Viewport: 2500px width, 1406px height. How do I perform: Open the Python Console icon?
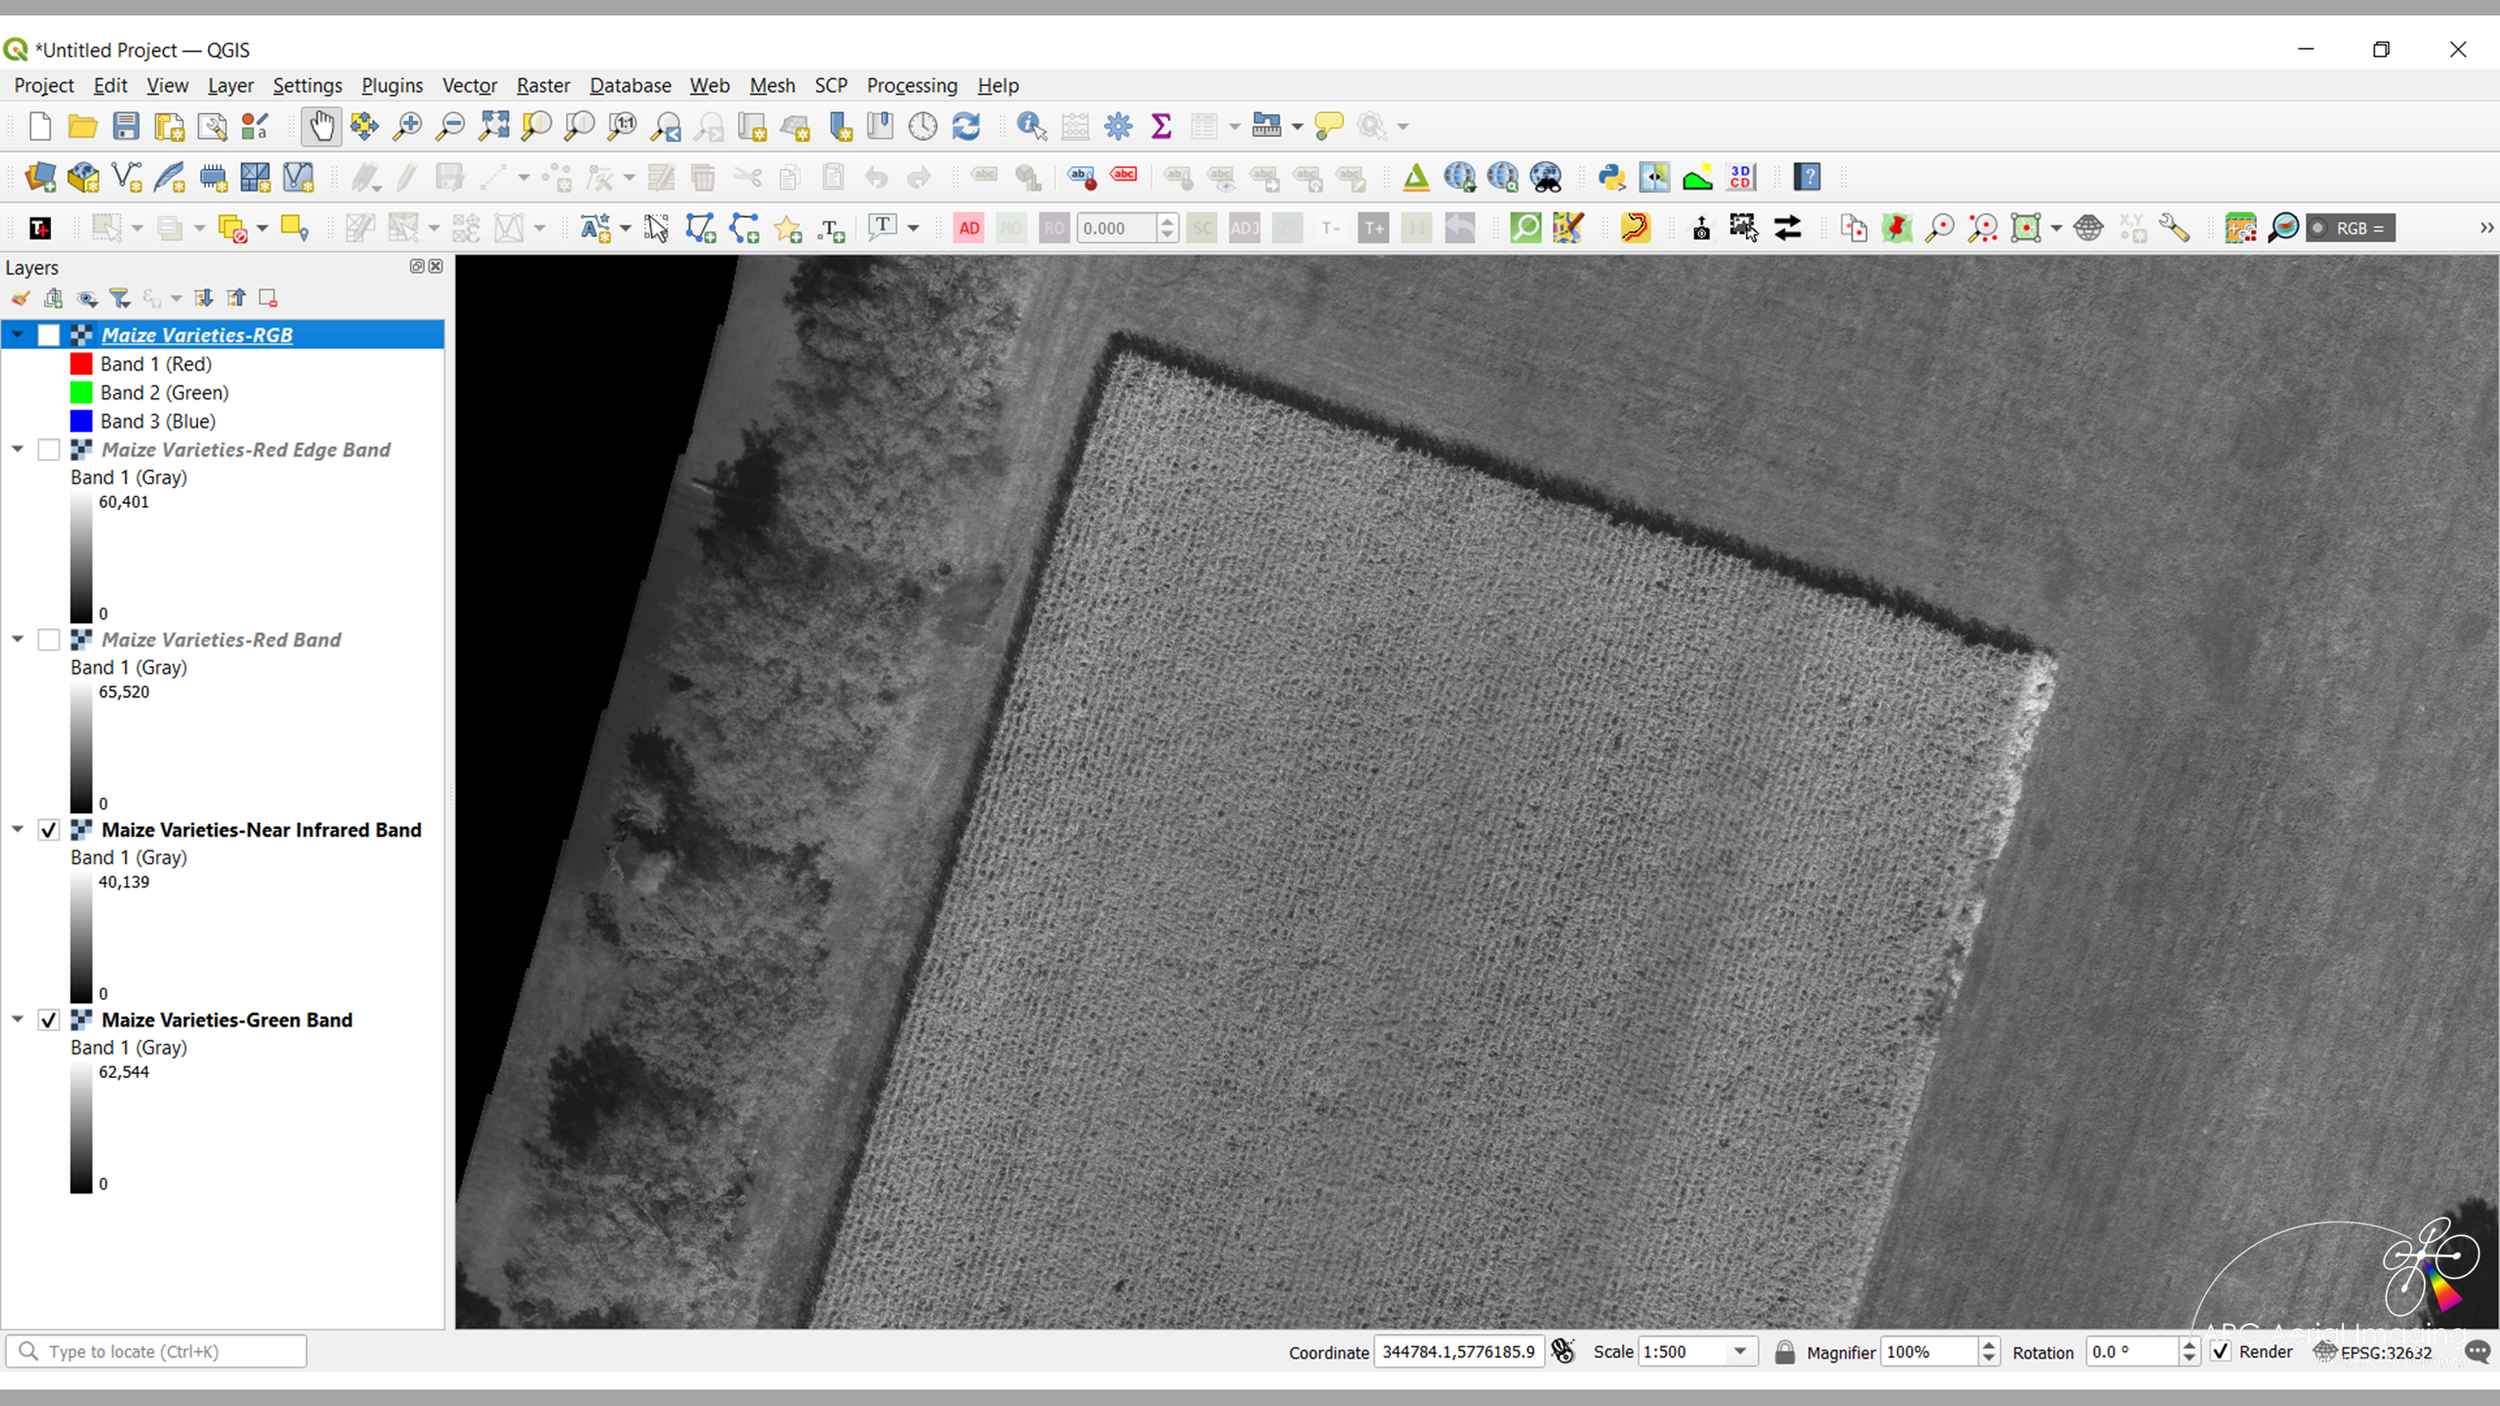1611,177
